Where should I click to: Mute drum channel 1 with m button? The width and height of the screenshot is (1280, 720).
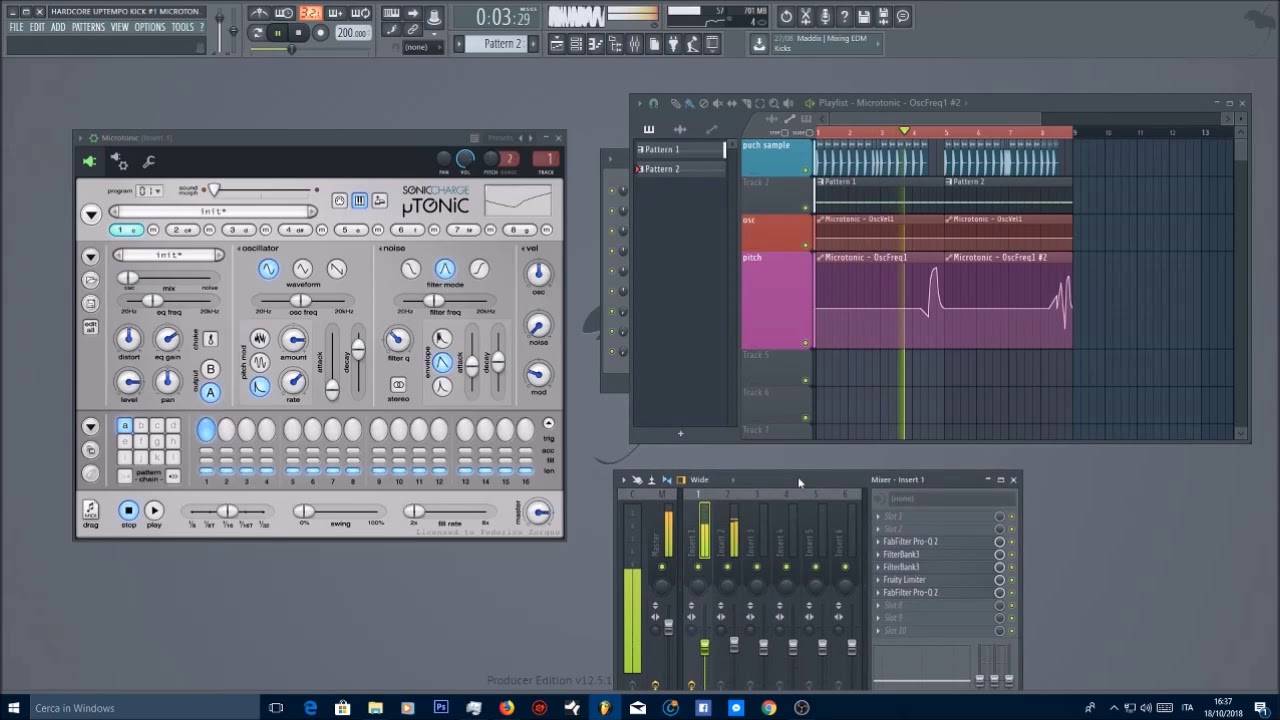152,230
